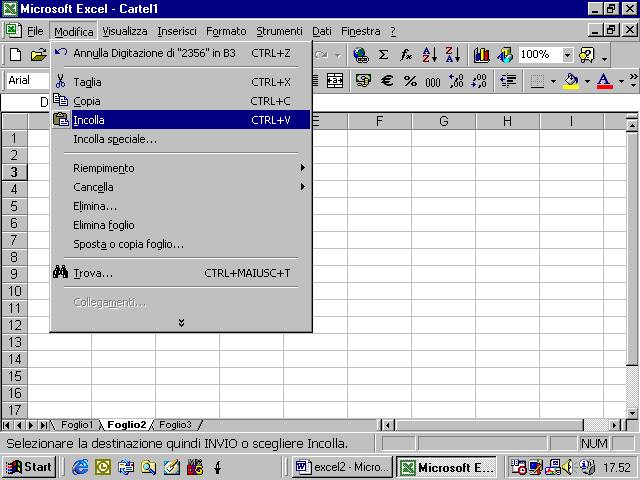
Task: Apply the Percent style icon
Action: pos(410,80)
